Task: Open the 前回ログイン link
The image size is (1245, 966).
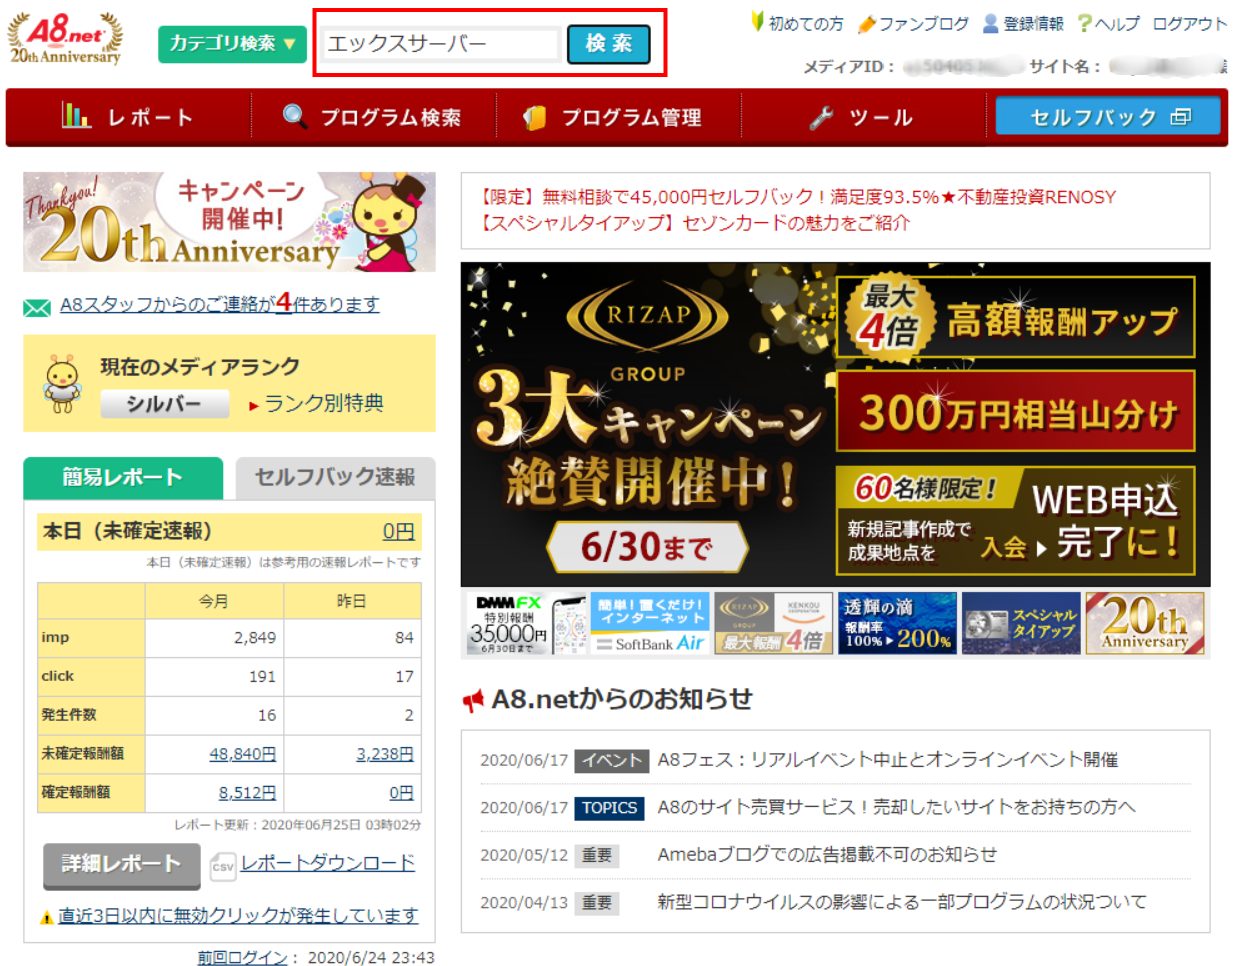Action: (x=241, y=957)
